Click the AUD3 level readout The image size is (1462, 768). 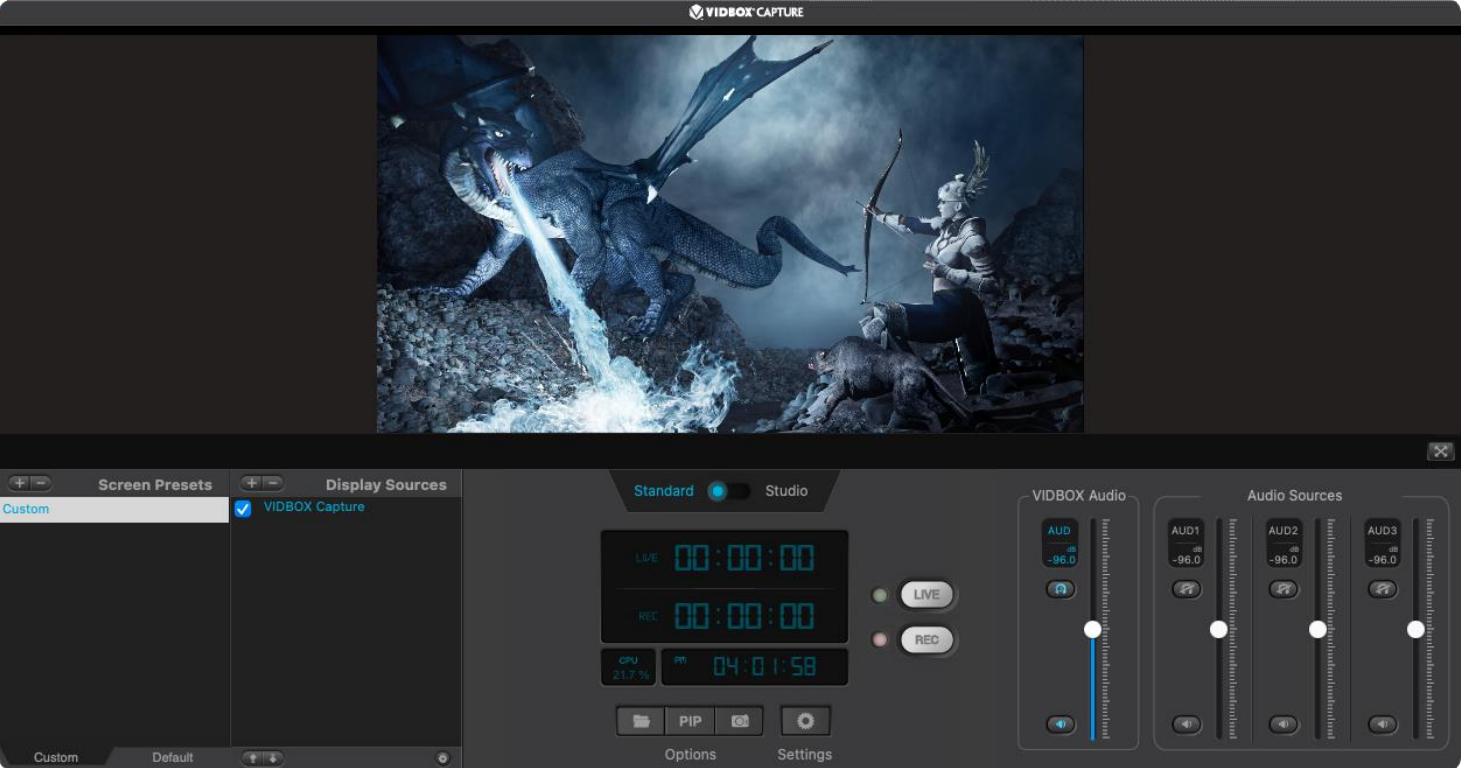coord(1382,544)
